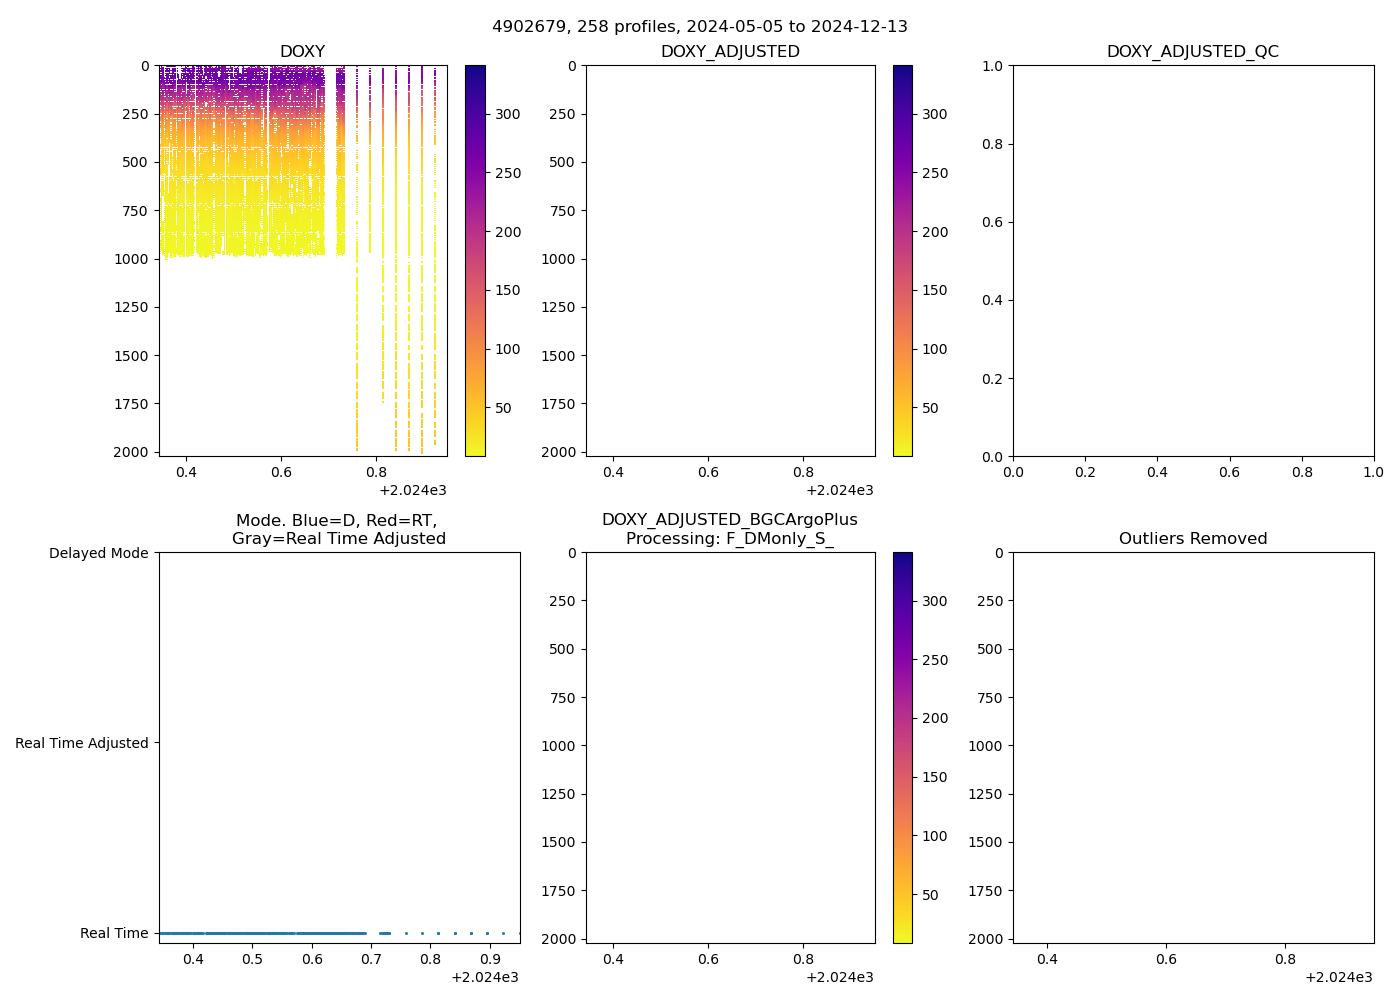Click the colorbar beside the BGCArgoPlus plot
1400x1000 pixels.
[902, 747]
